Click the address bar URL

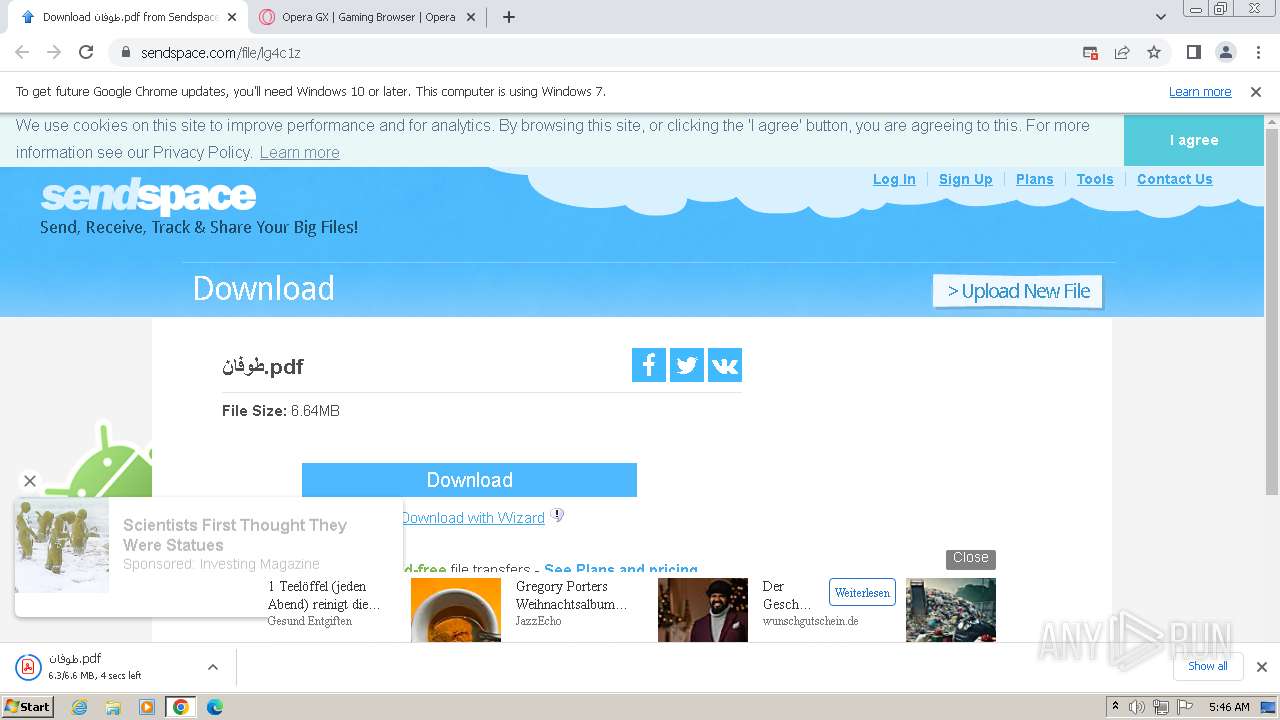[221, 53]
